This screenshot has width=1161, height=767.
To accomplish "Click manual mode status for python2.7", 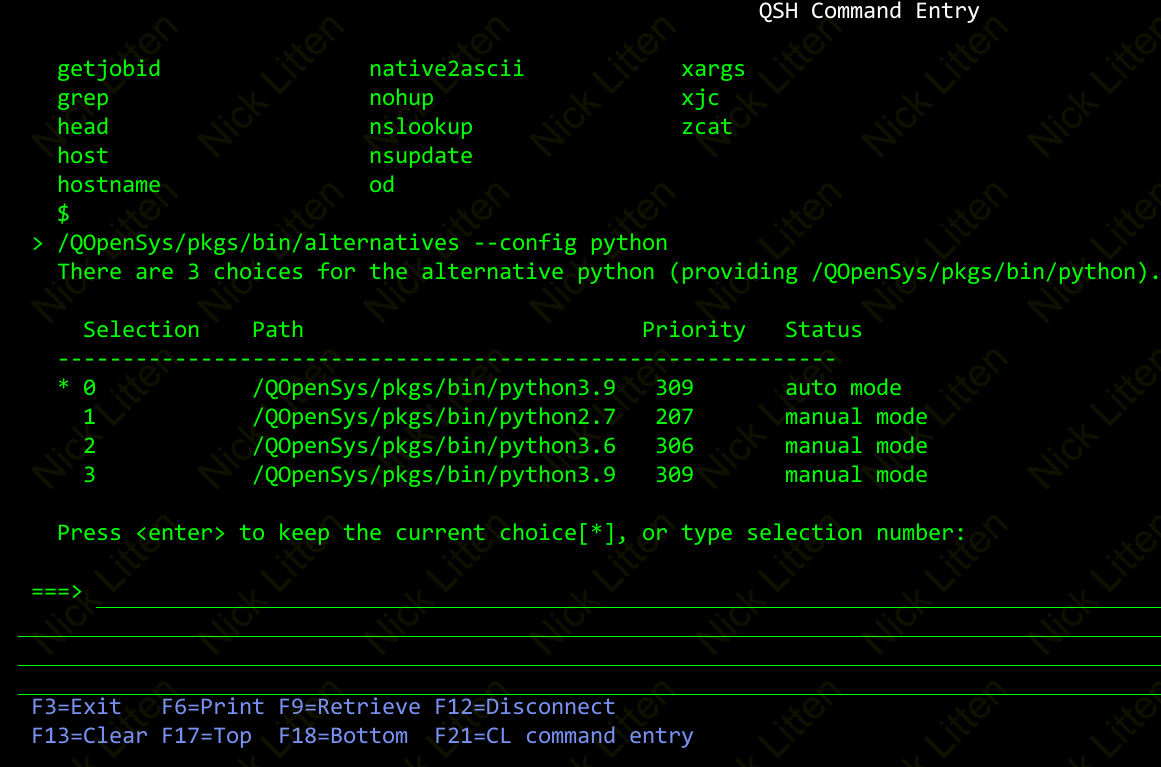I will 856,416.
